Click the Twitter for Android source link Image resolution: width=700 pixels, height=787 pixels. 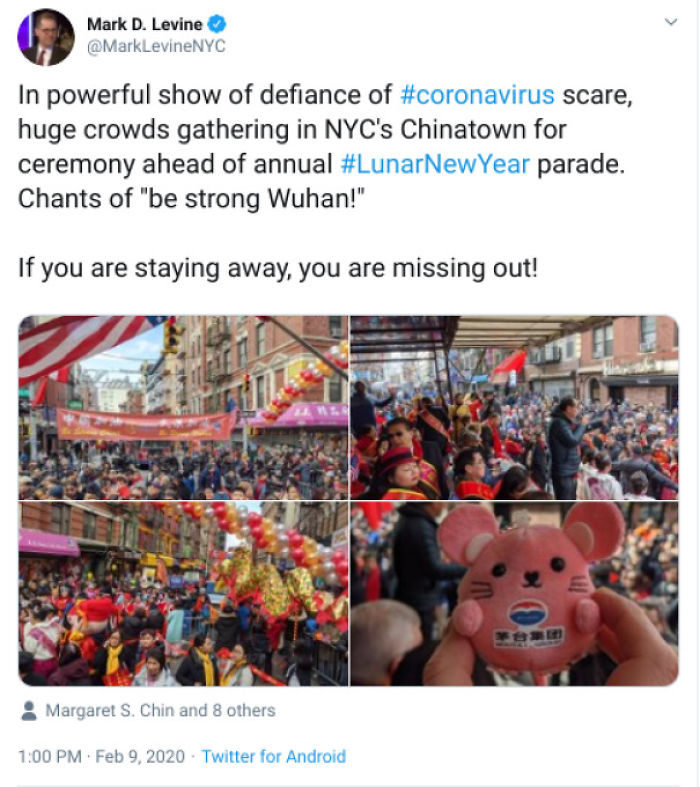click(x=273, y=756)
